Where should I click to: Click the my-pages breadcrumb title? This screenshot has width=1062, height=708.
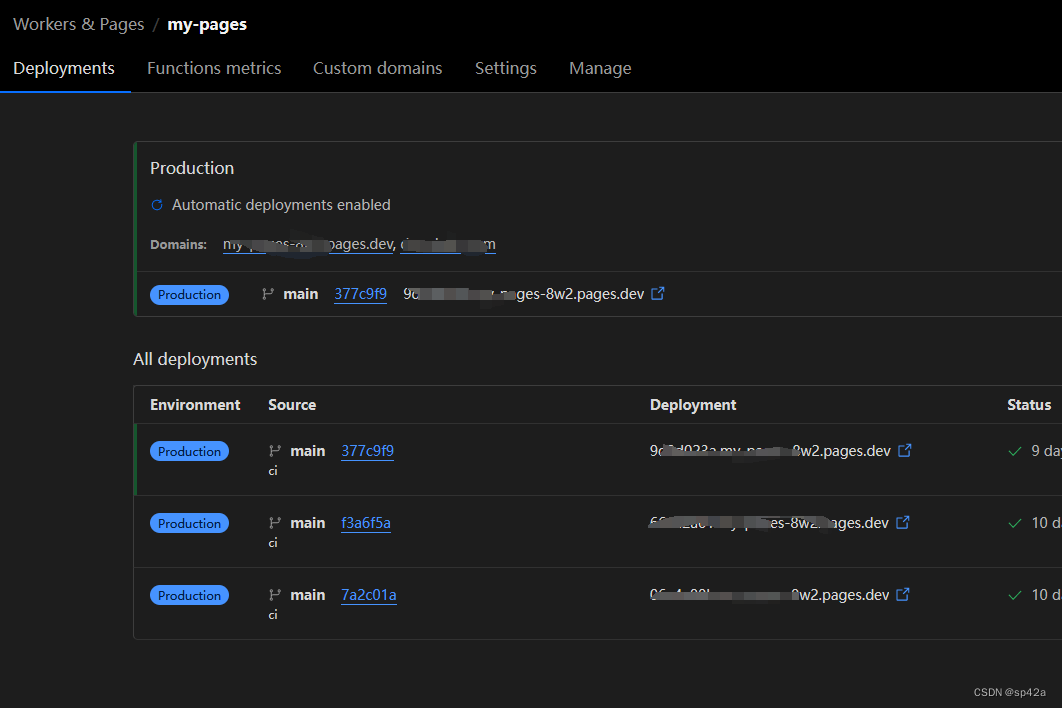click(x=207, y=24)
